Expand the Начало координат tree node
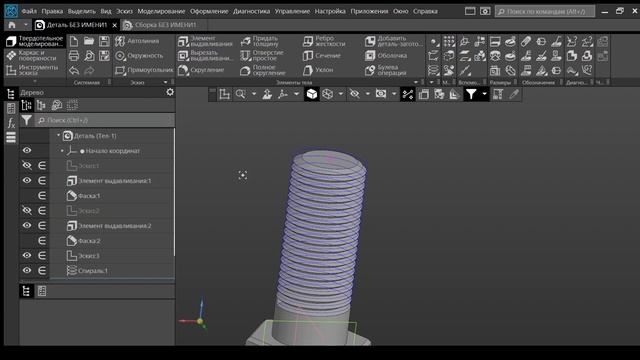The image size is (640, 360). (62, 151)
